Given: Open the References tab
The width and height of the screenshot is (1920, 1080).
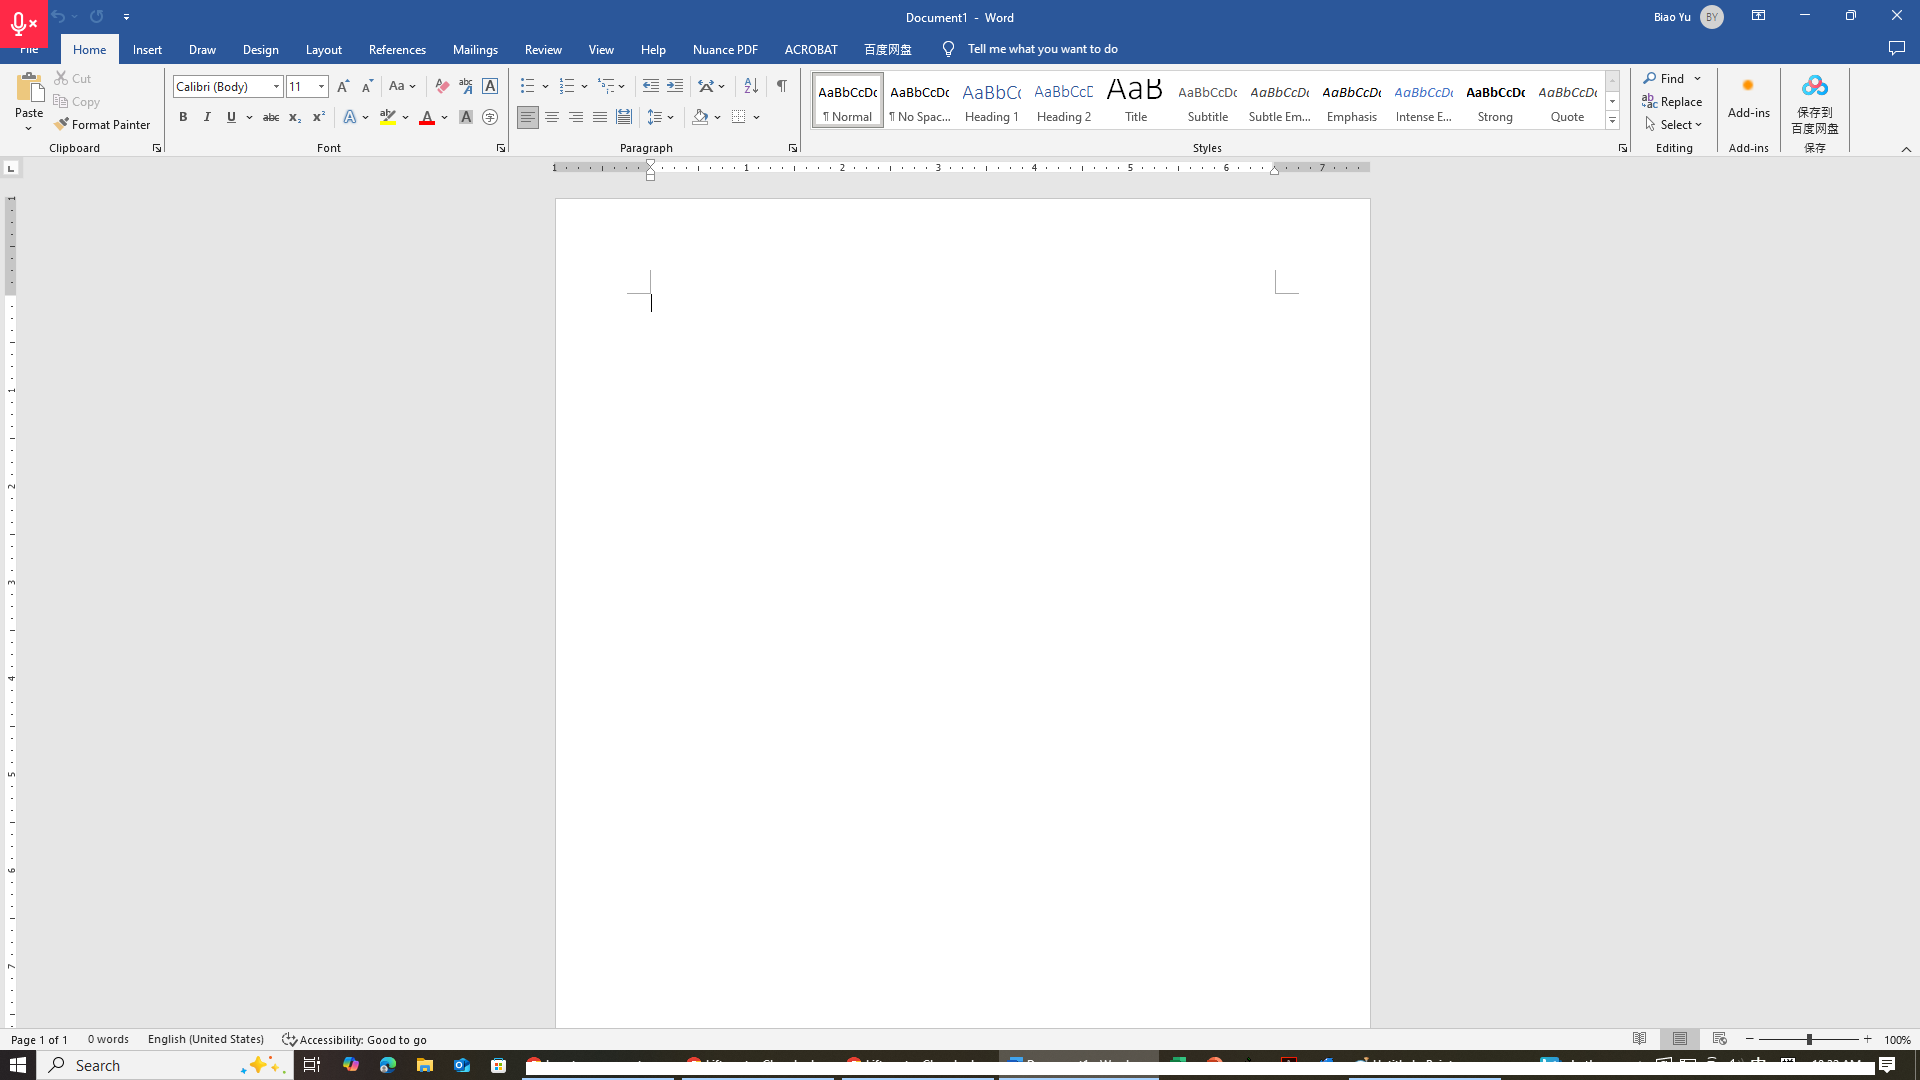Looking at the screenshot, I should coord(397,49).
